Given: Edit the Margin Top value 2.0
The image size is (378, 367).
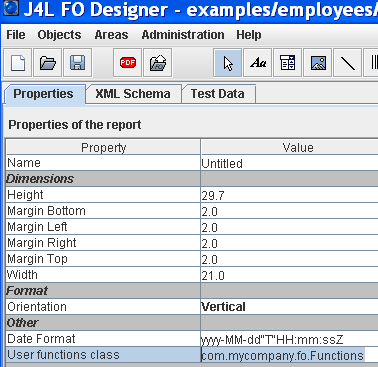Looking at the screenshot, I should (x=289, y=259).
